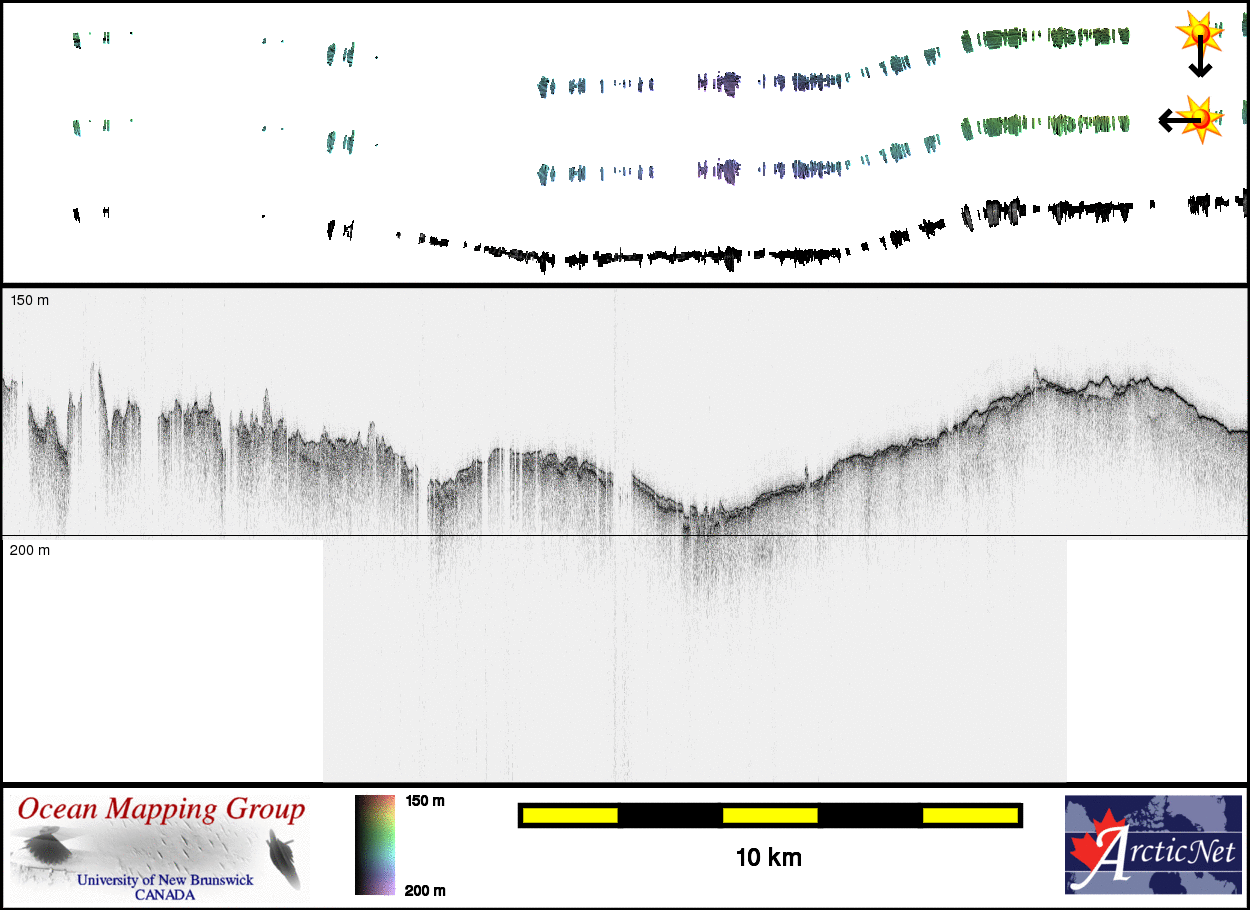Click the sun icon with downward arrow
Screen dimensions: 1250x910
click(x=1197, y=33)
